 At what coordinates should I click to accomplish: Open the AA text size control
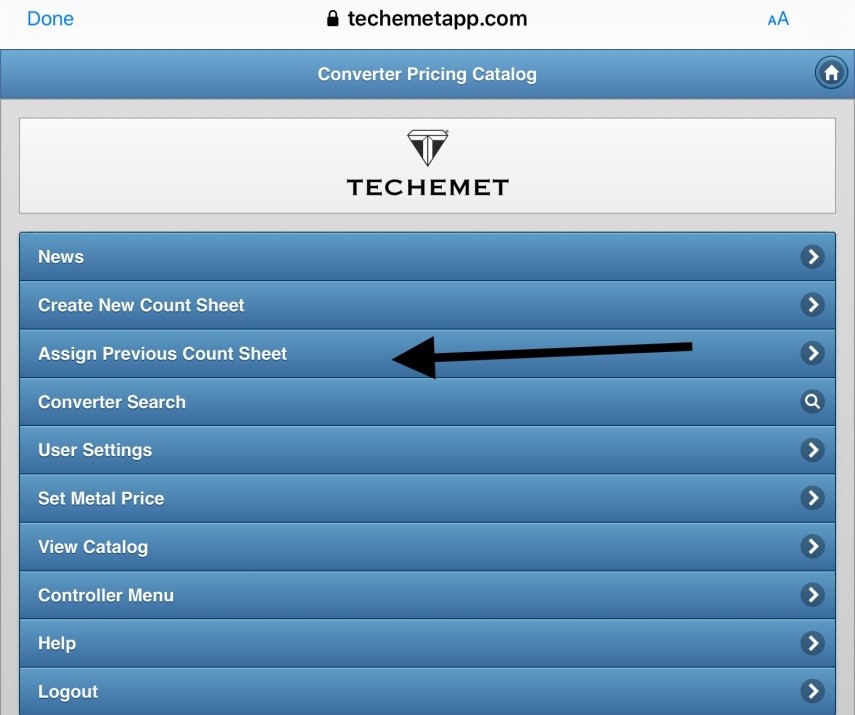778,19
